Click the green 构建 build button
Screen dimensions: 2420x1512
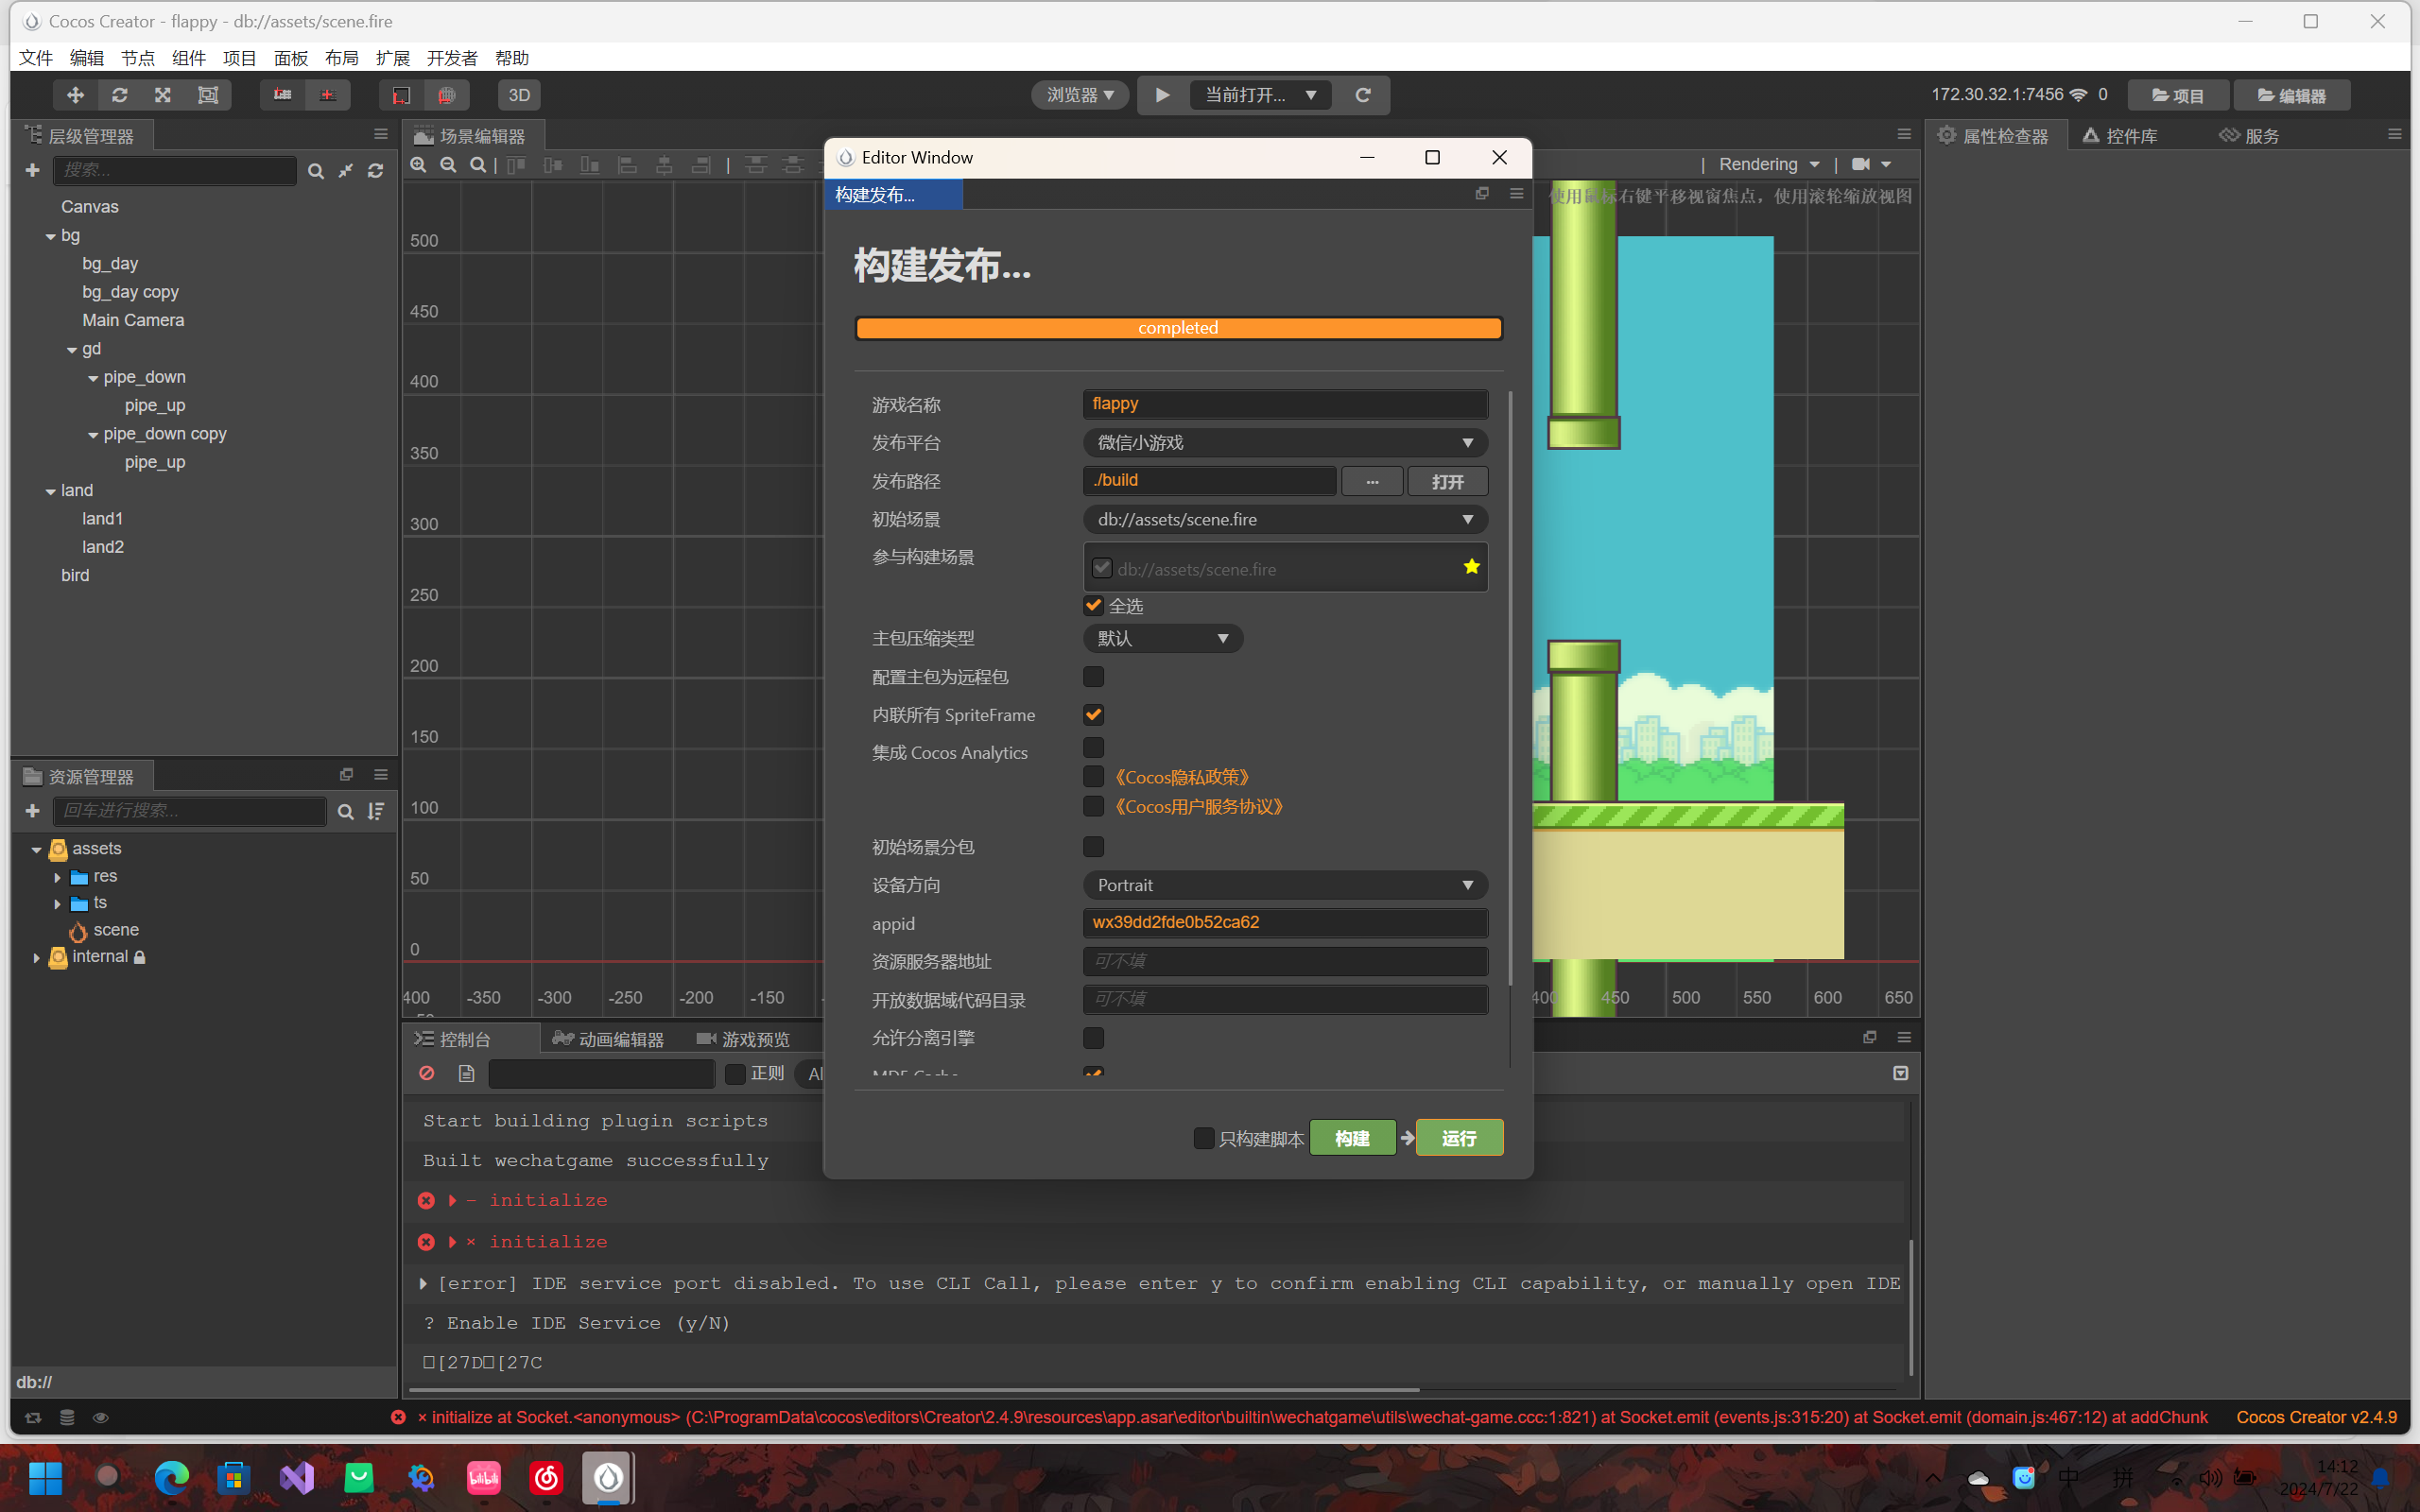coord(1352,1138)
